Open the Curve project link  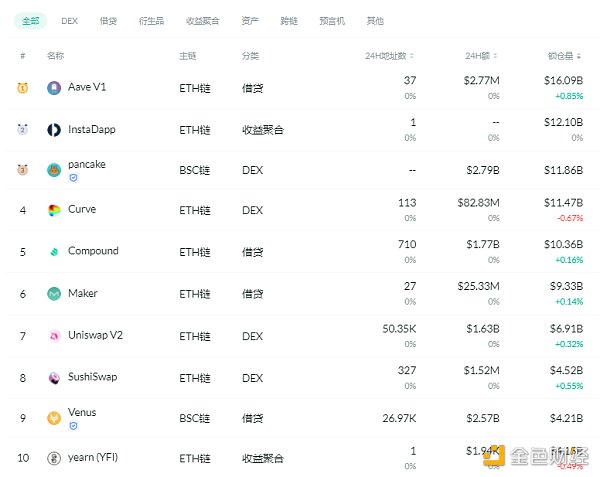click(82, 209)
